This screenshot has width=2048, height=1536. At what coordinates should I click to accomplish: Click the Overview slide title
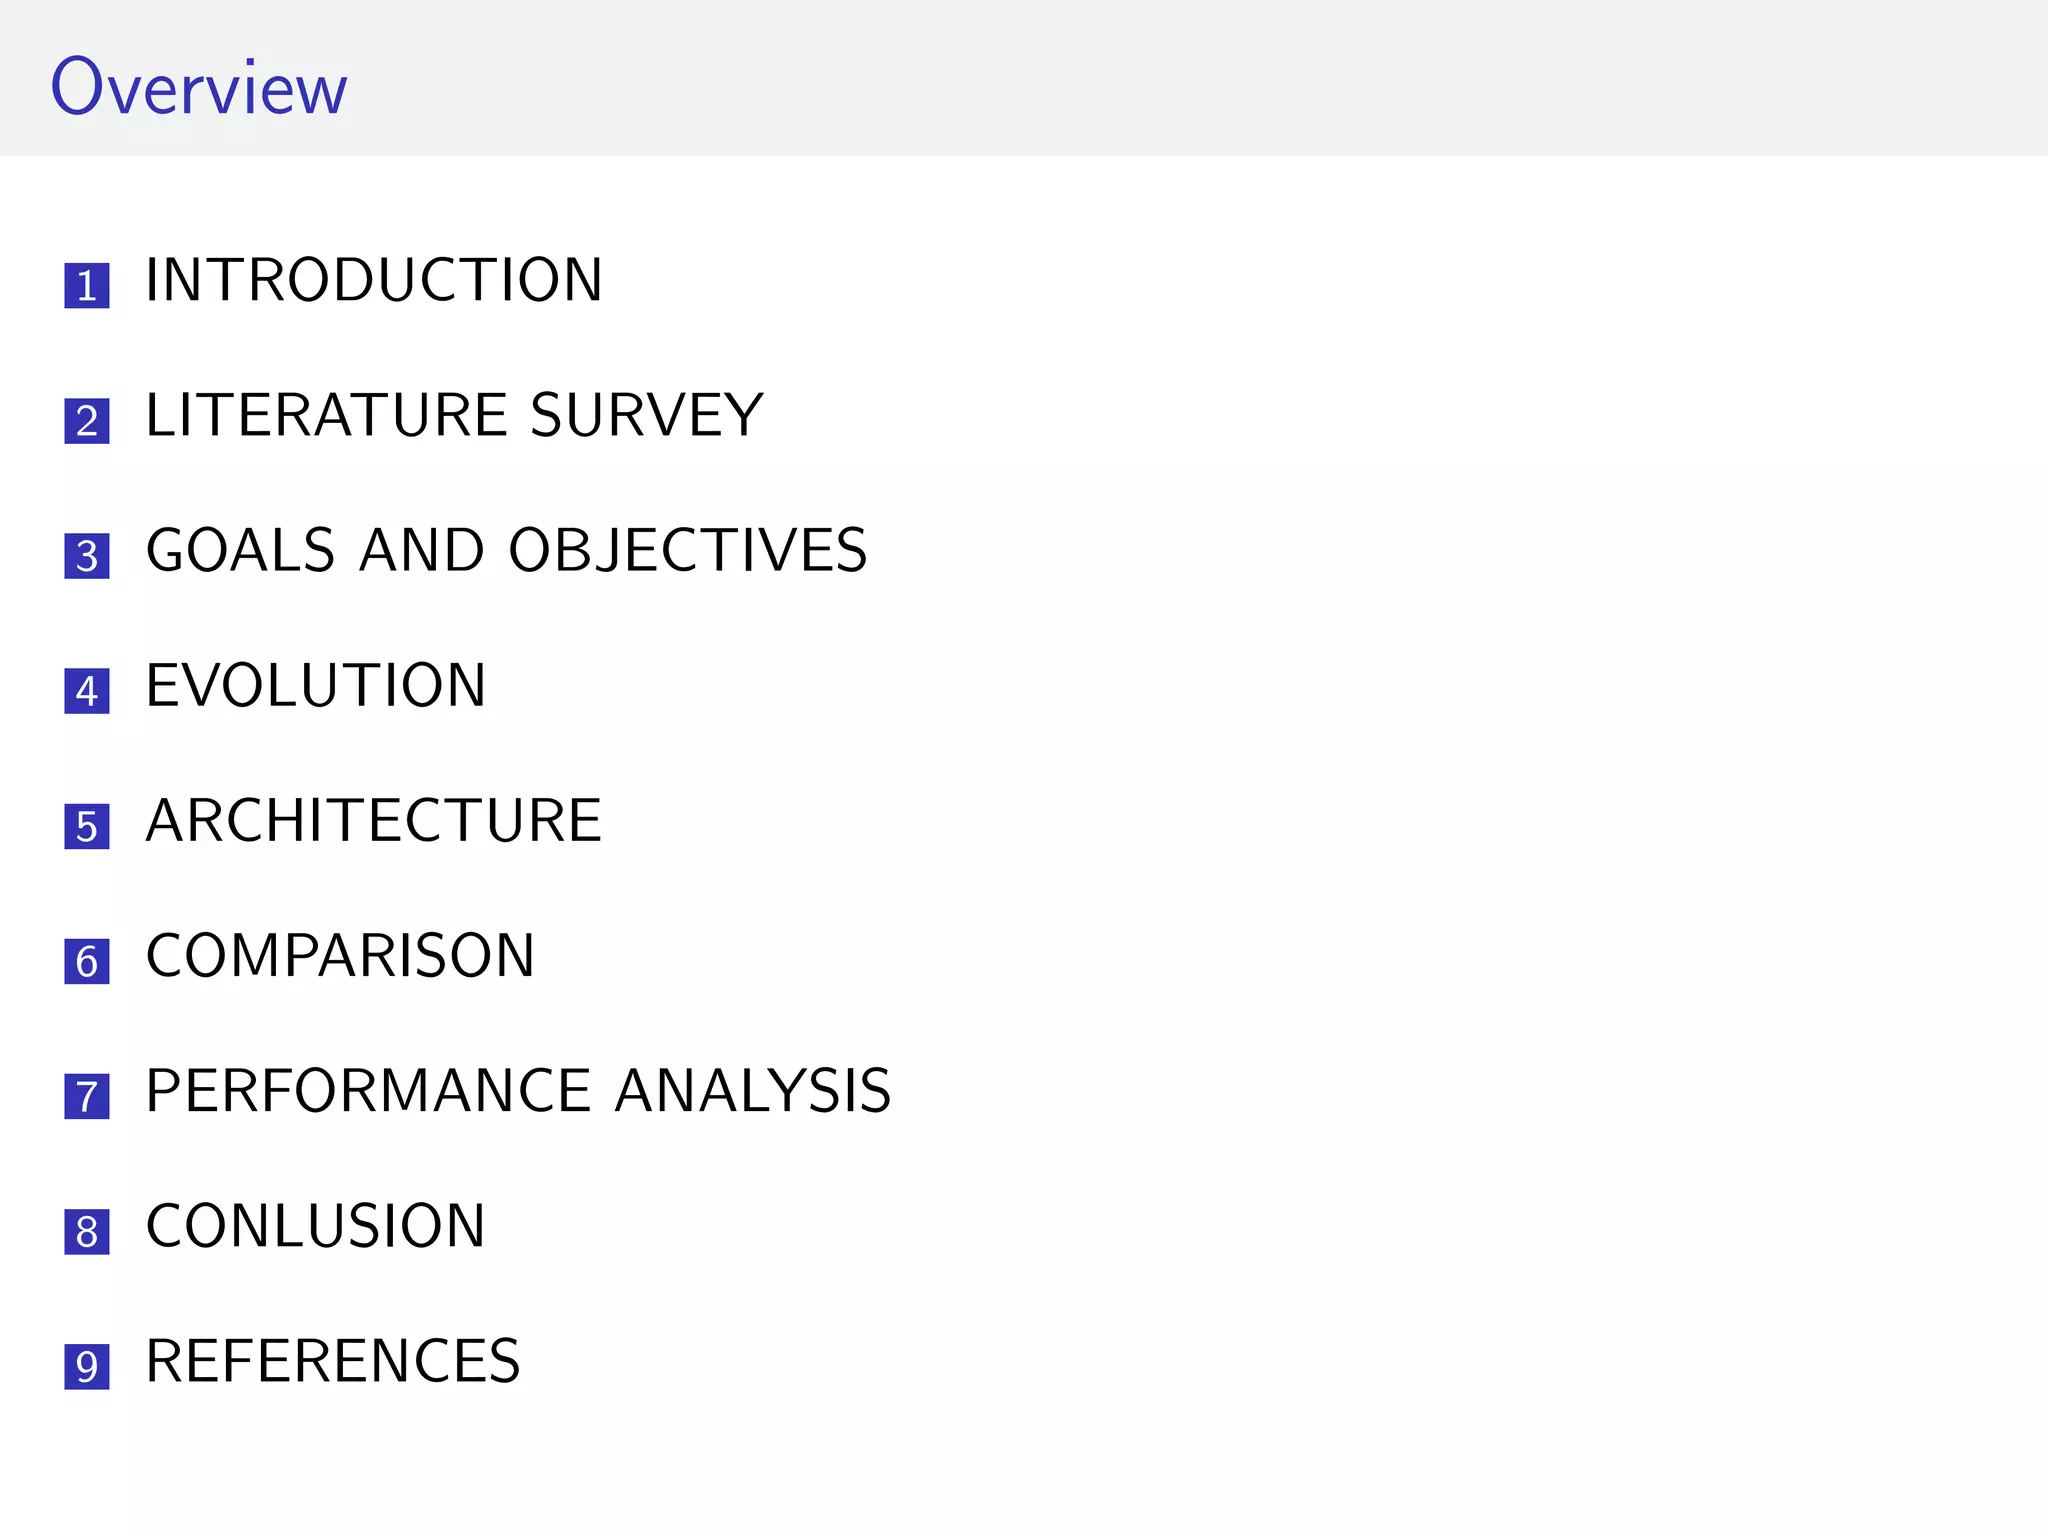pyautogui.click(x=199, y=87)
